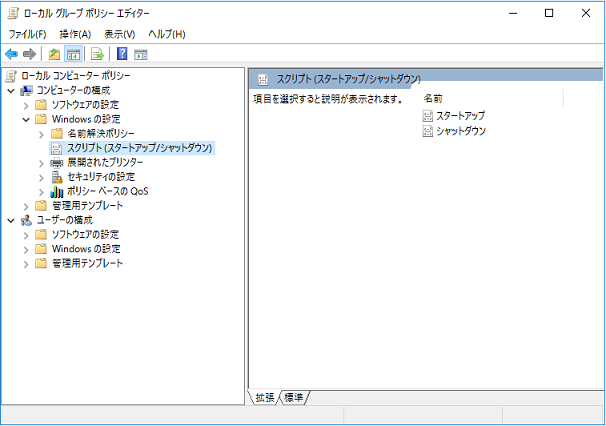This screenshot has width=606, height=426.
Task: Open the ヘルプ(H) menu
Action: (x=167, y=34)
